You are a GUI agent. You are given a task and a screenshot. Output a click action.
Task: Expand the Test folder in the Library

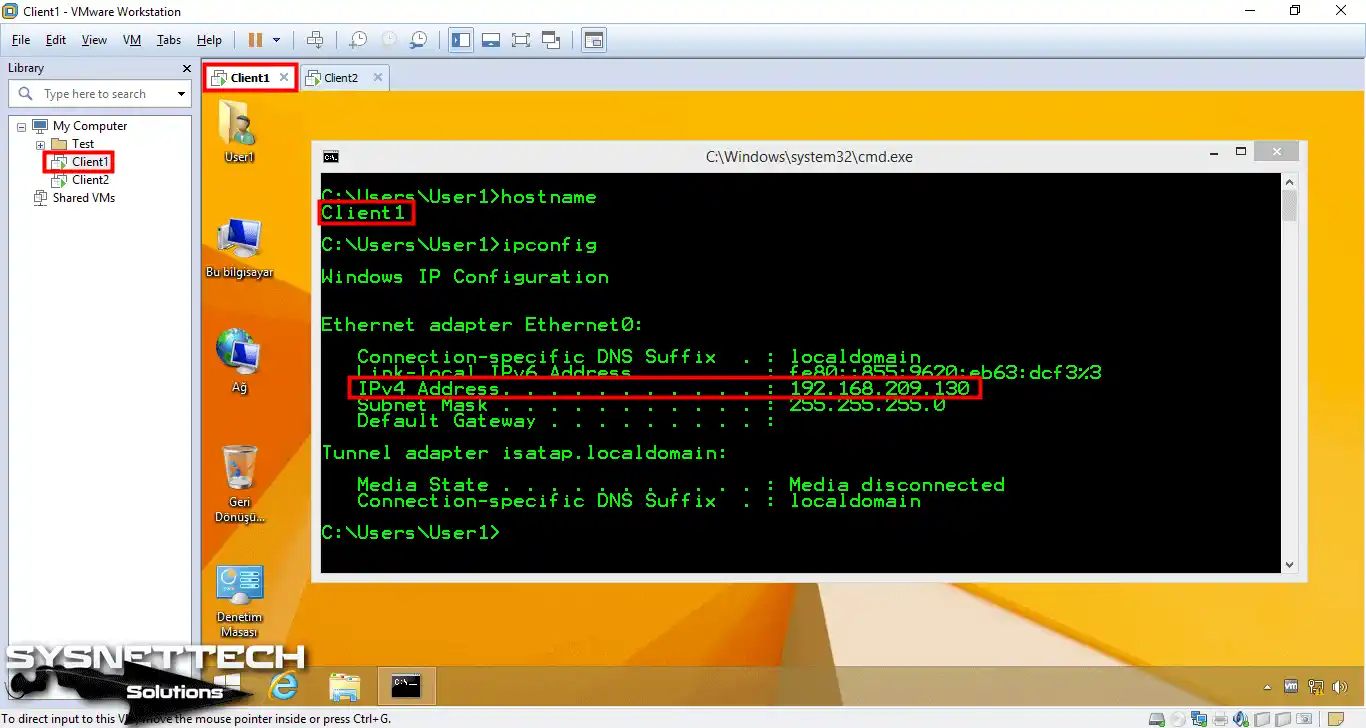38,143
